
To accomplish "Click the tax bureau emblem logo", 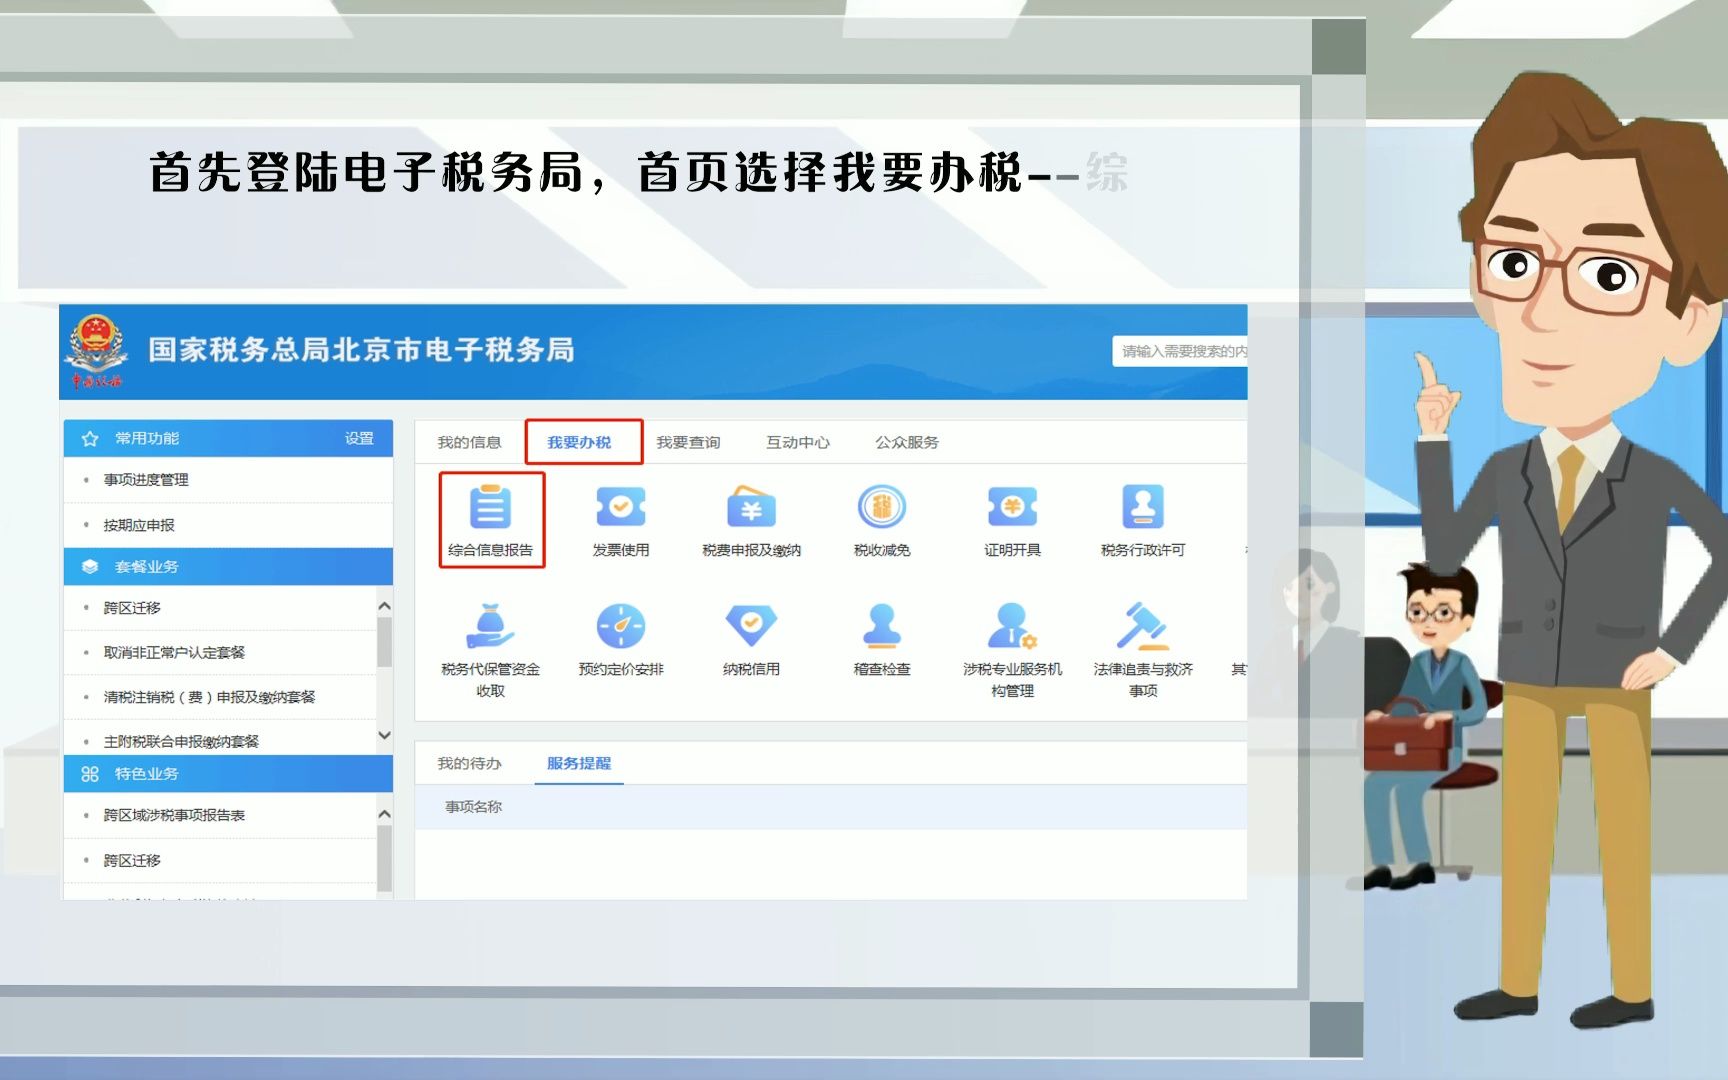I will (x=96, y=351).
